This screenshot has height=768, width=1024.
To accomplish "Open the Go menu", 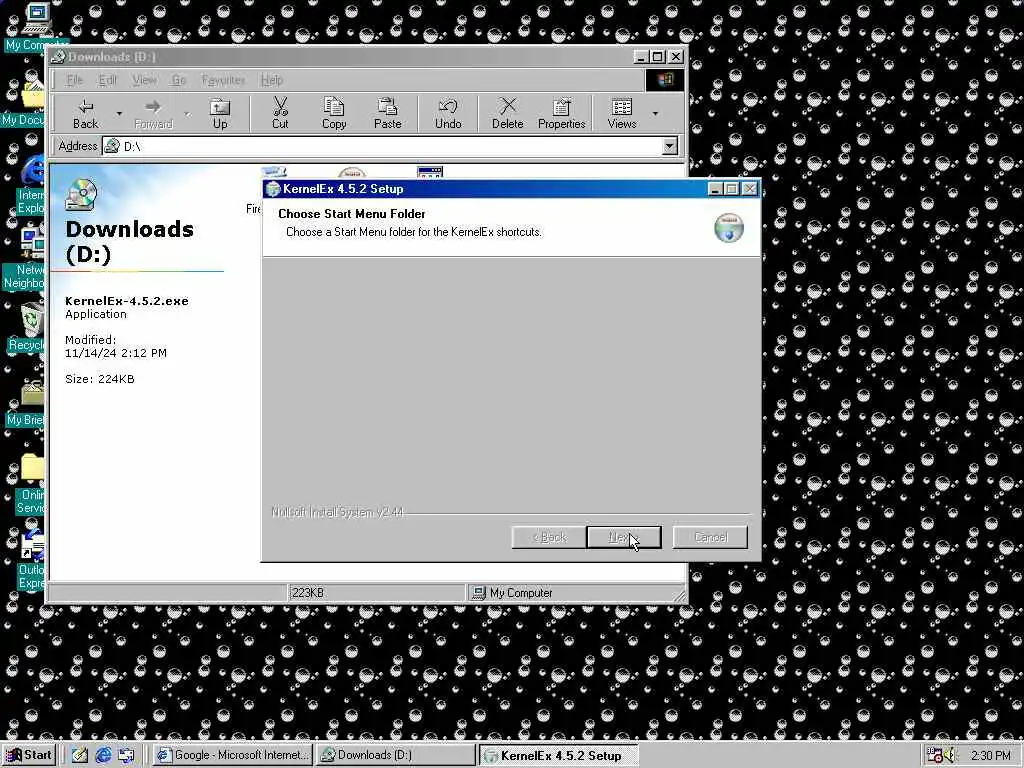I will pos(179,80).
